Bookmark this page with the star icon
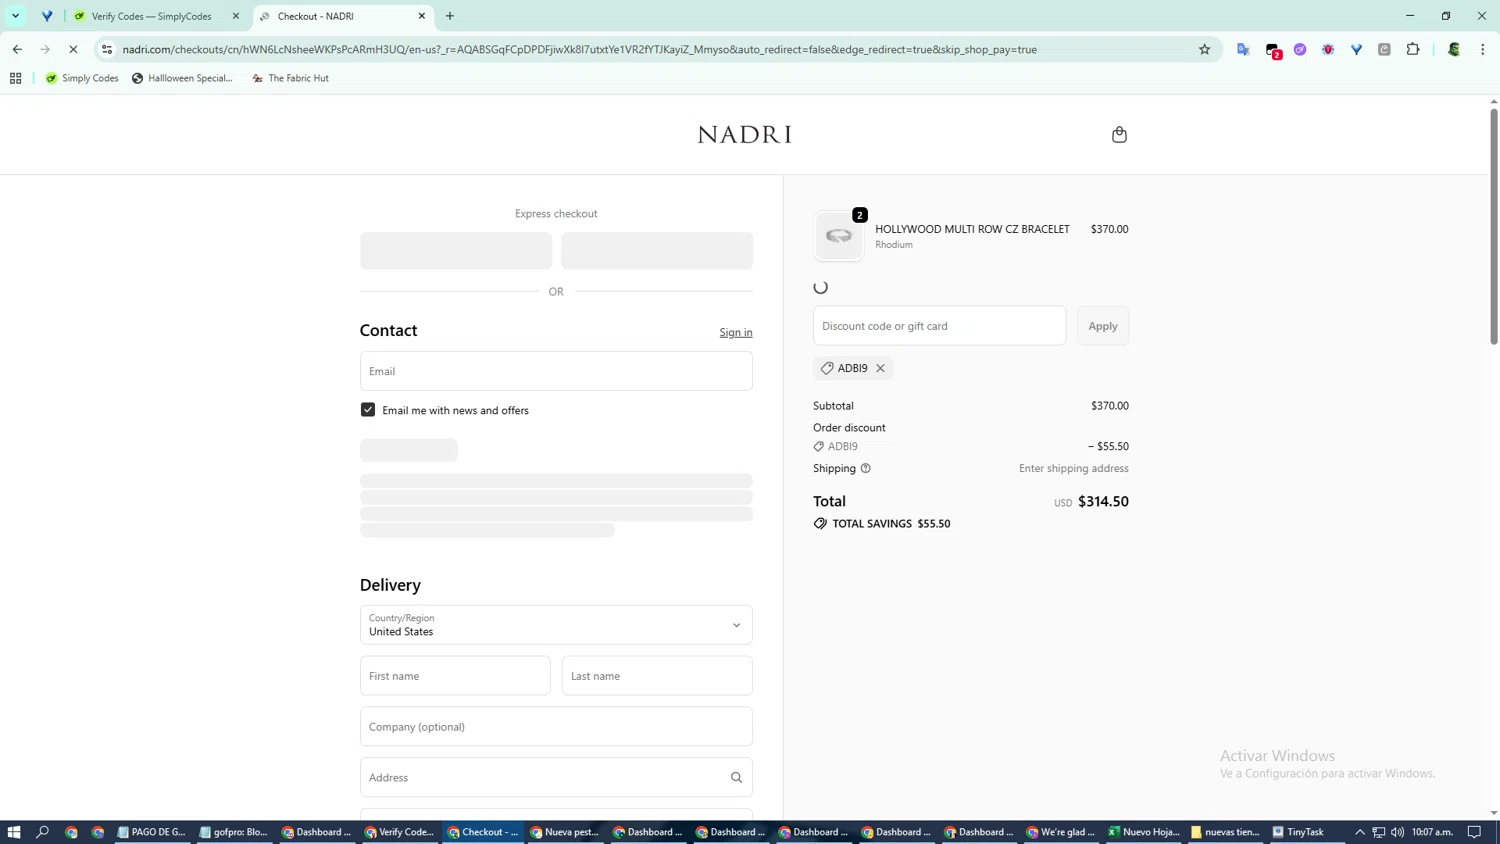Image resolution: width=1500 pixels, height=844 pixels. click(x=1204, y=49)
